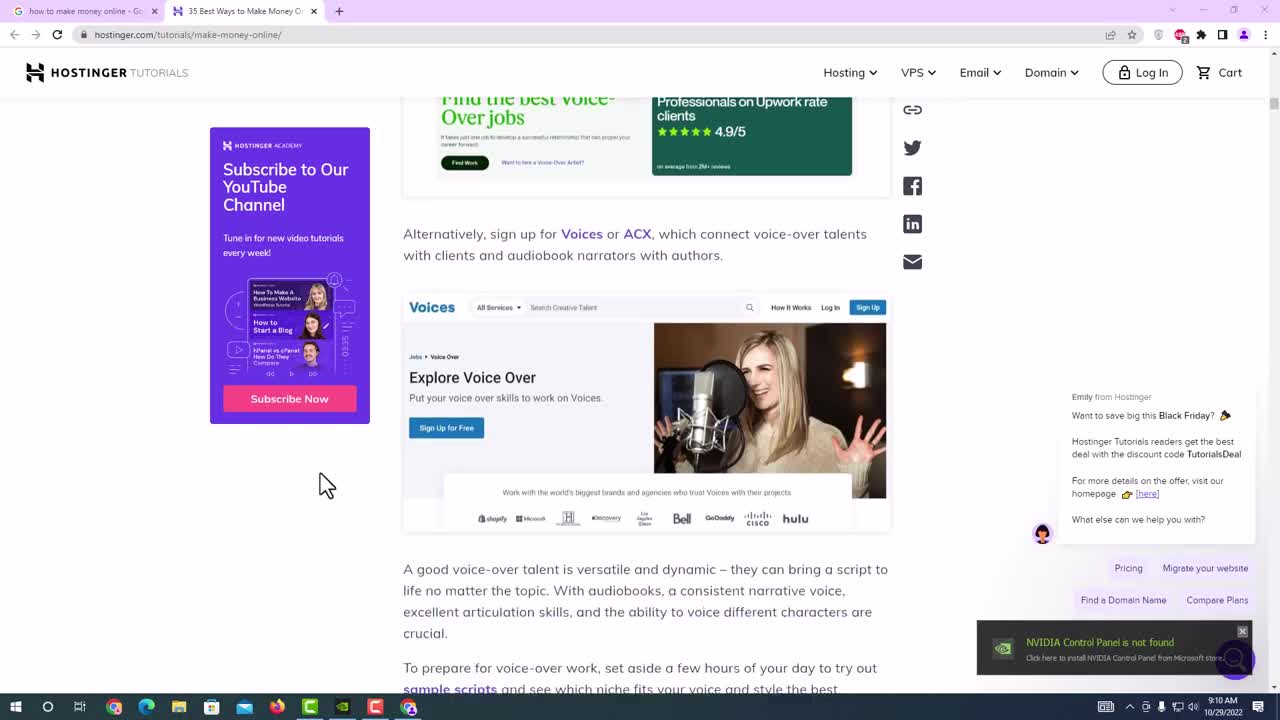Reload the page
This screenshot has height=720, width=1280.
pos(57,34)
